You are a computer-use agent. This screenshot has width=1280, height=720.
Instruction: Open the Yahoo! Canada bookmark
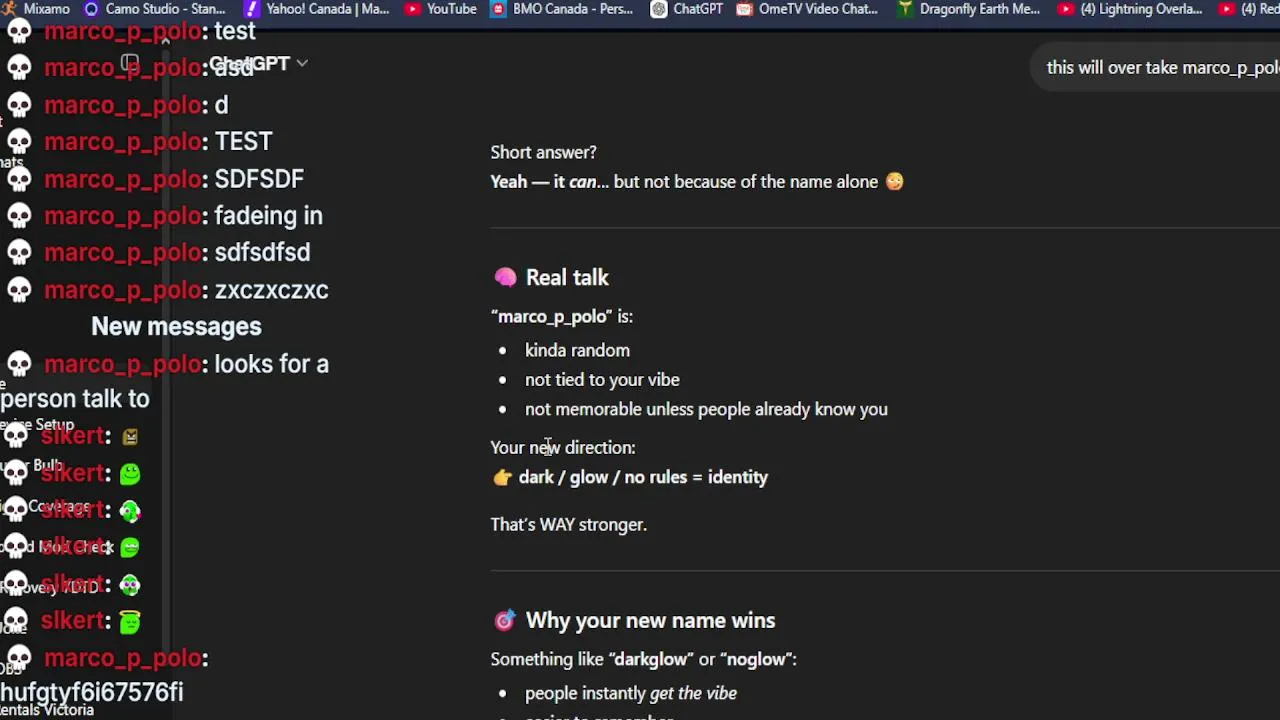click(316, 9)
